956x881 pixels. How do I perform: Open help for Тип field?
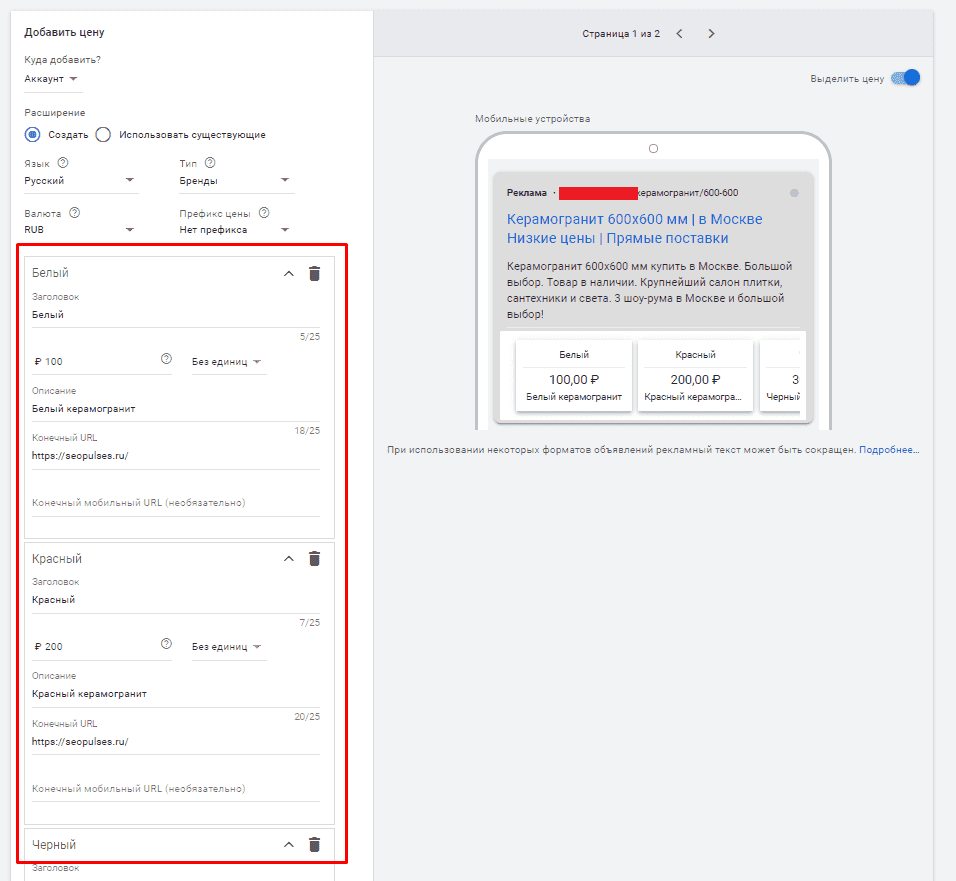(x=210, y=163)
